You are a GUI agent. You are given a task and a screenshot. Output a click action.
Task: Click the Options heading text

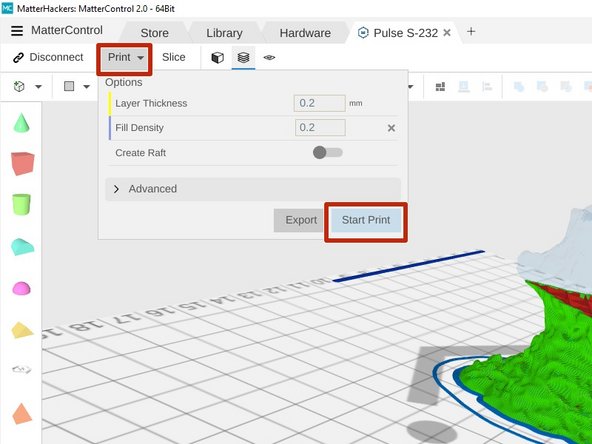click(123, 82)
